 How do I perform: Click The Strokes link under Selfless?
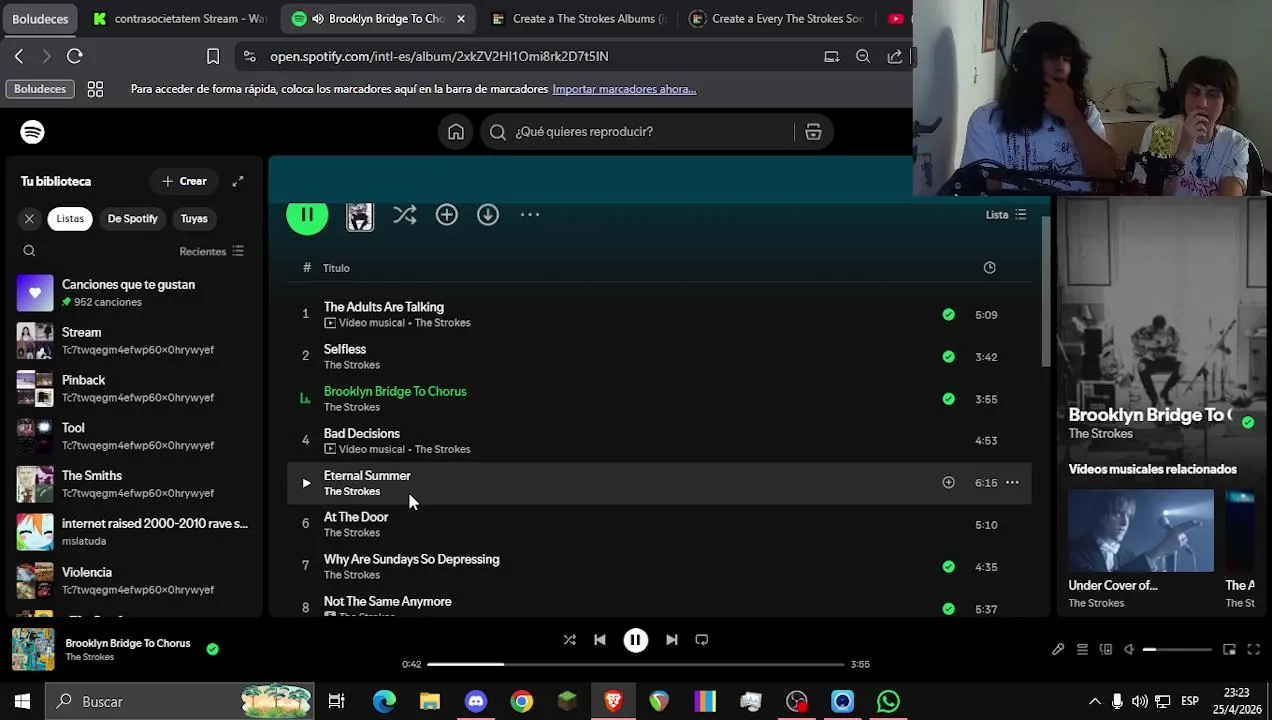click(352, 365)
